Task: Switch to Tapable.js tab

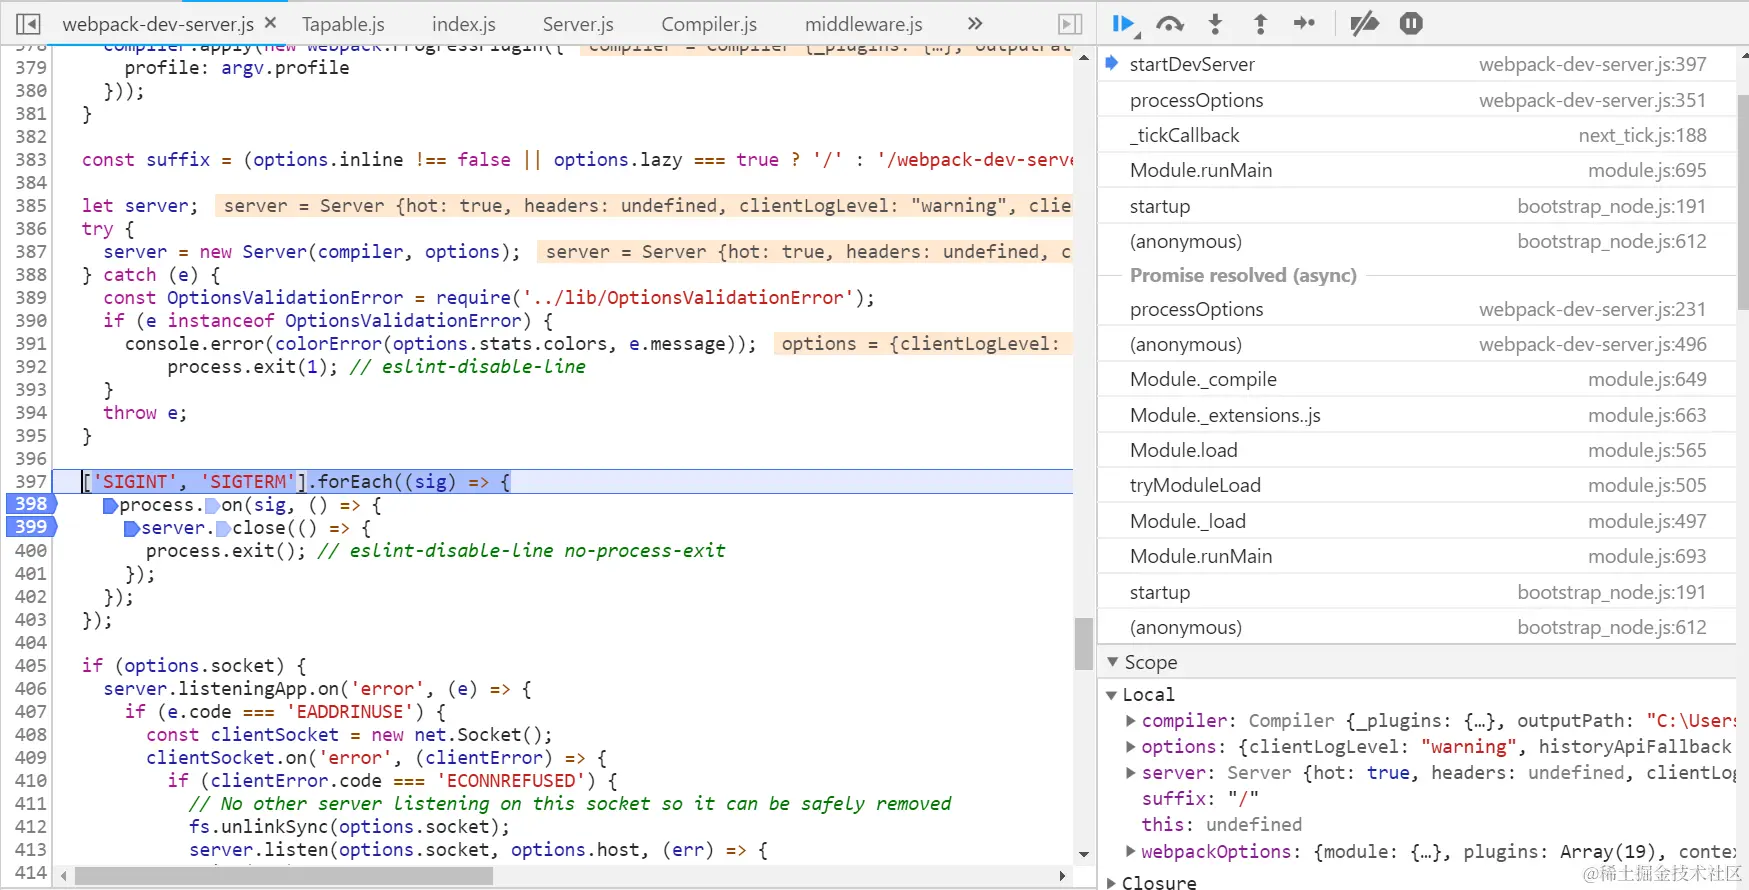Action: (x=343, y=24)
